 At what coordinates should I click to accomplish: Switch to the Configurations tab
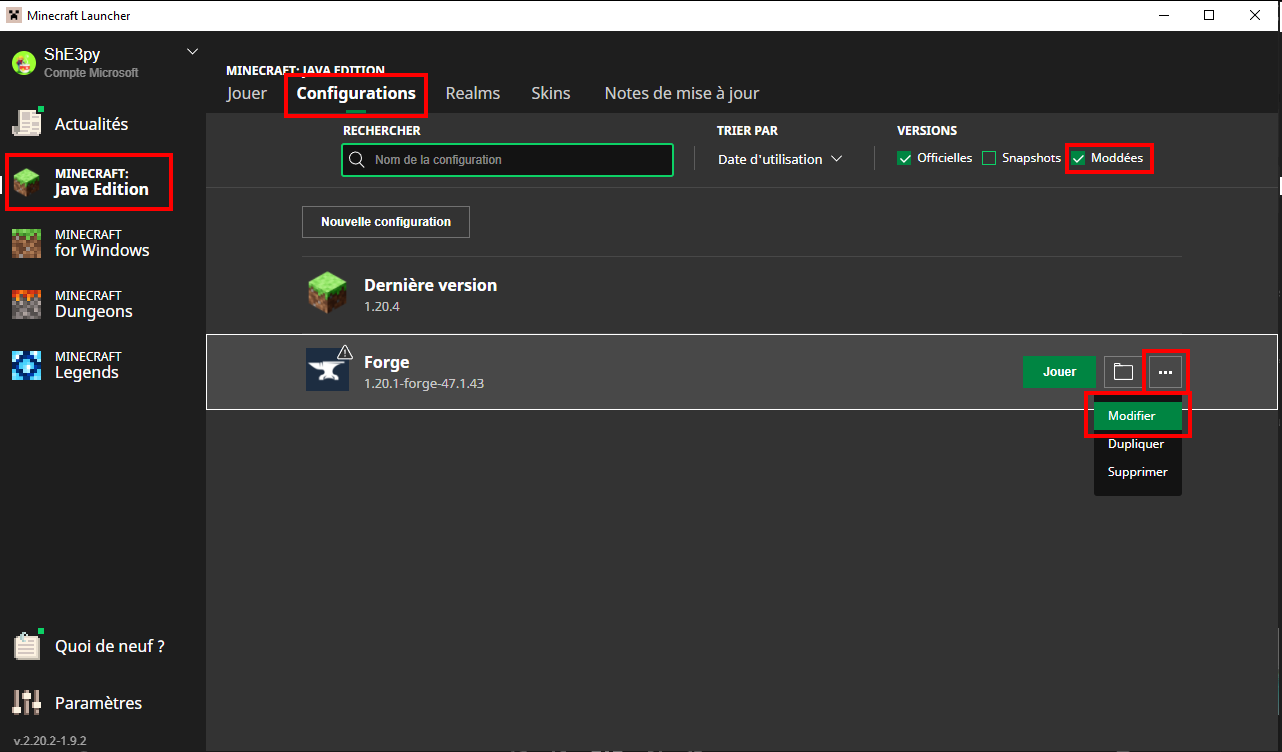(356, 93)
